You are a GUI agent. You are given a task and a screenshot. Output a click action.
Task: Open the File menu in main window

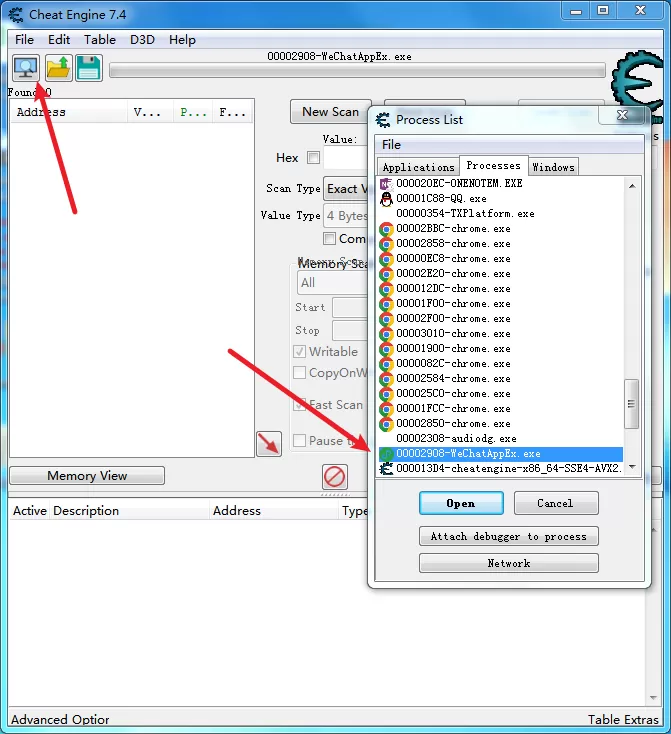[24, 40]
